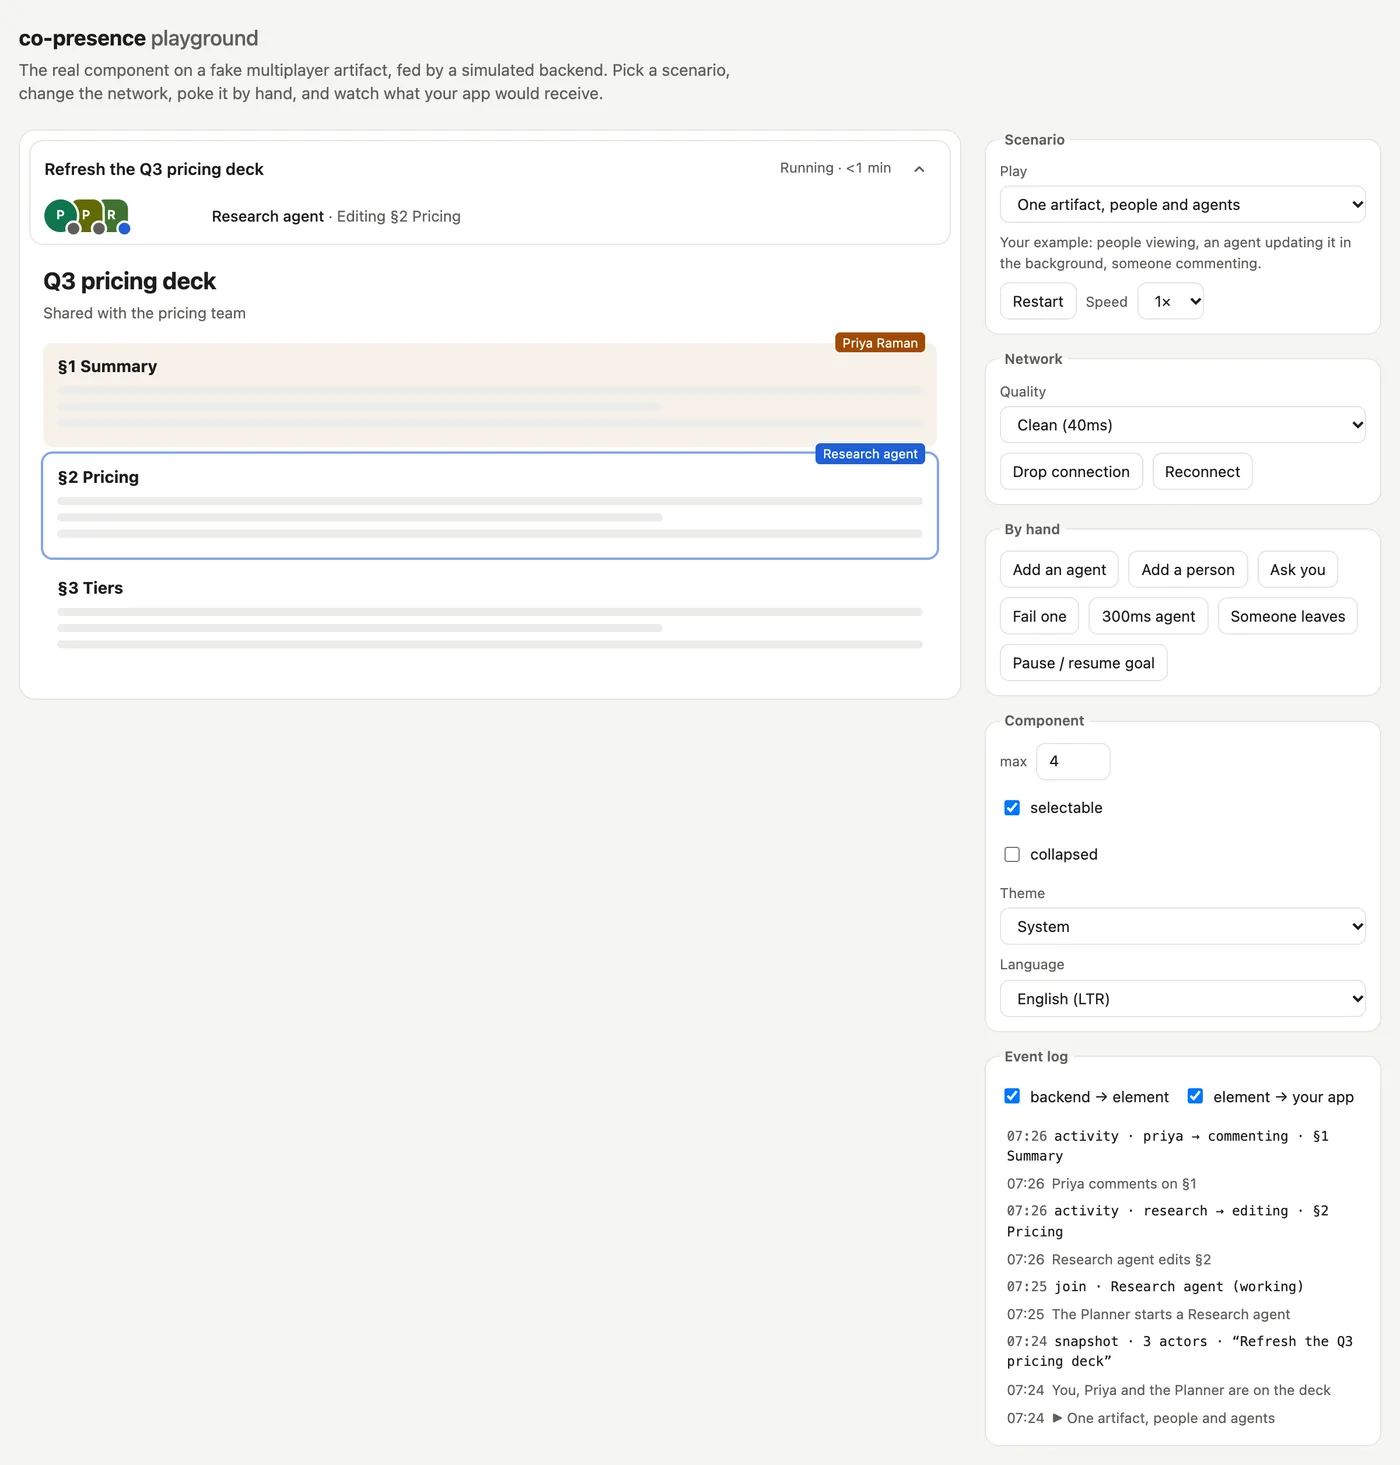Collapse the presence bar with the chevron
1400x1465 pixels.
click(919, 169)
